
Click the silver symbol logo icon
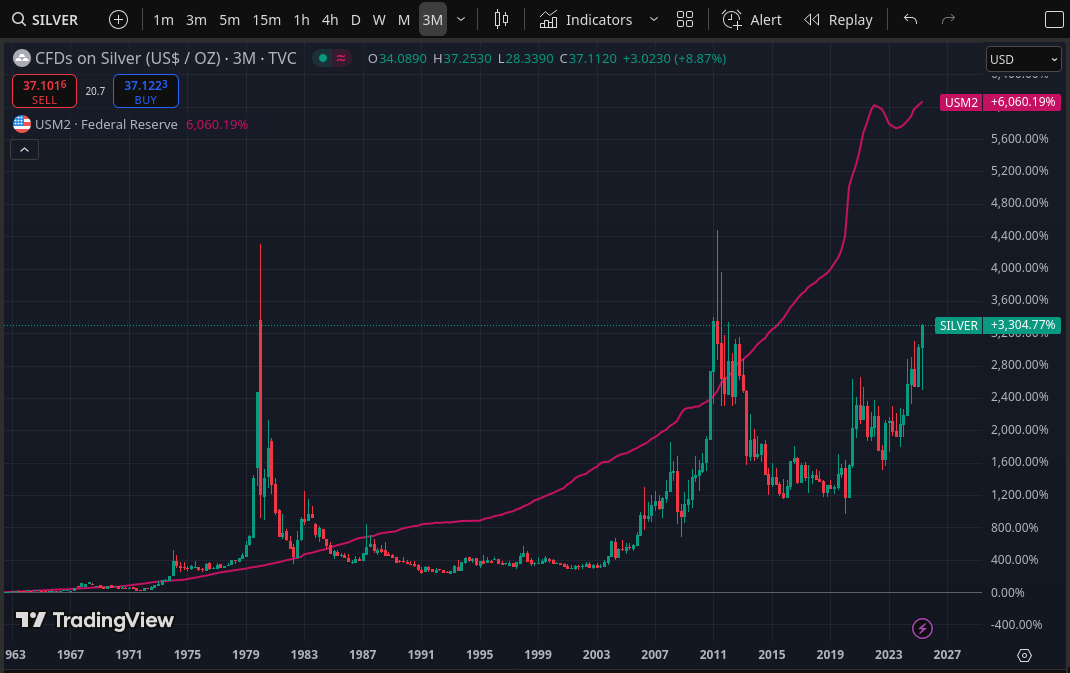pyautogui.click(x=22, y=59)
